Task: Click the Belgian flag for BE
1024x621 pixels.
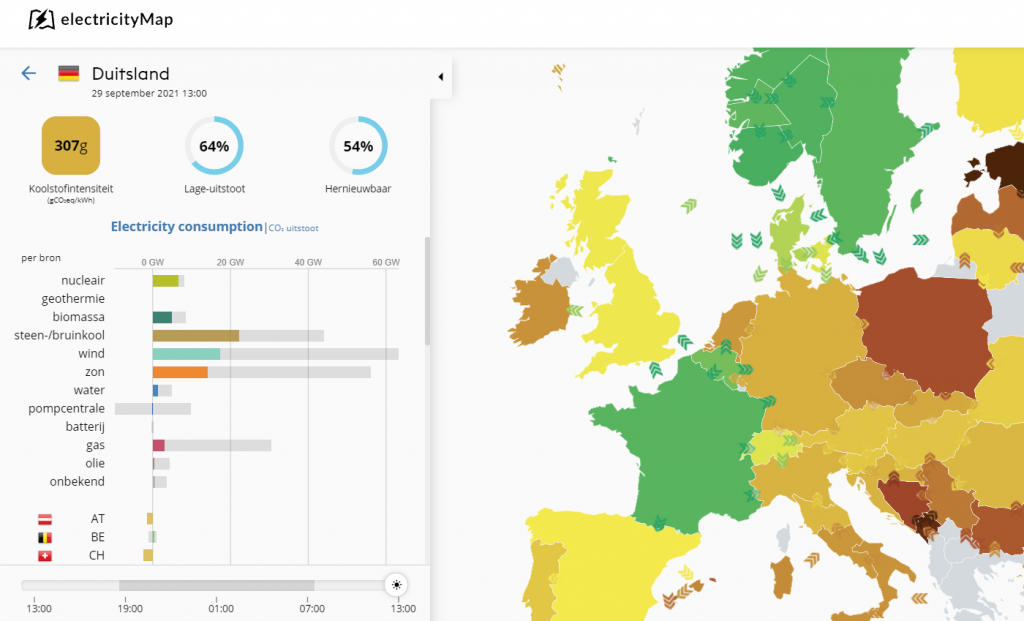Action: [44, 537]
